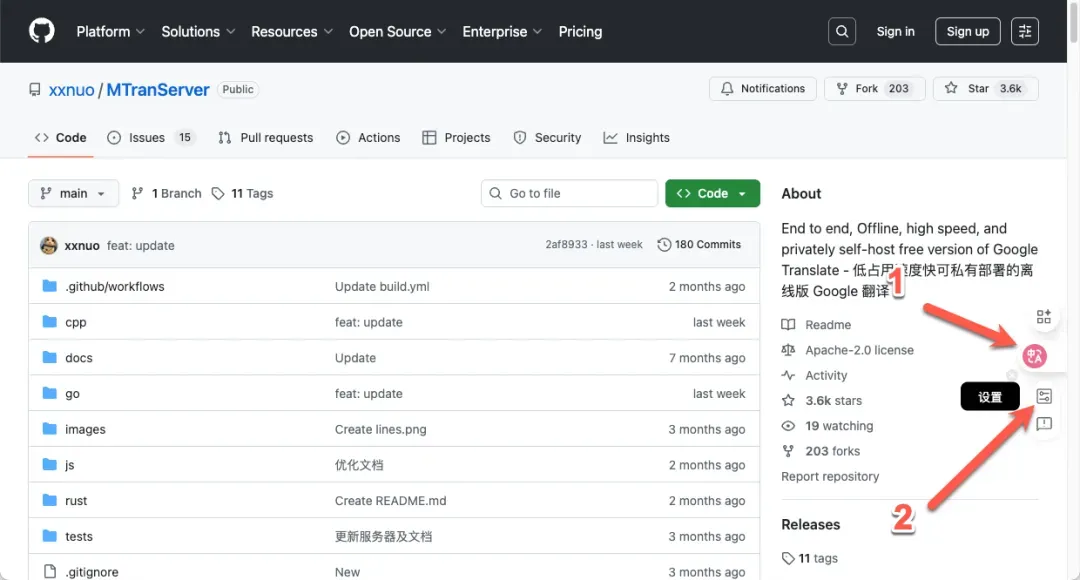Click the Go to file search field
Viewport: 1080px width, 580px height.
[x=570, y=193]
